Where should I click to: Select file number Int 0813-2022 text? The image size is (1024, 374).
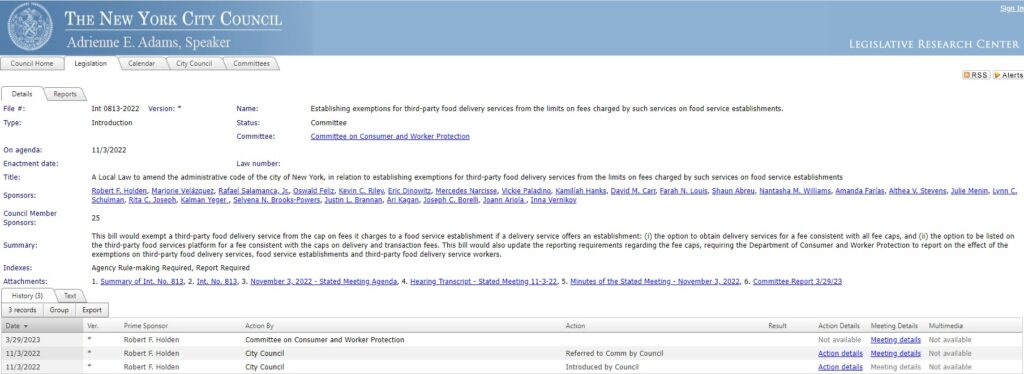tap(115, 108)
